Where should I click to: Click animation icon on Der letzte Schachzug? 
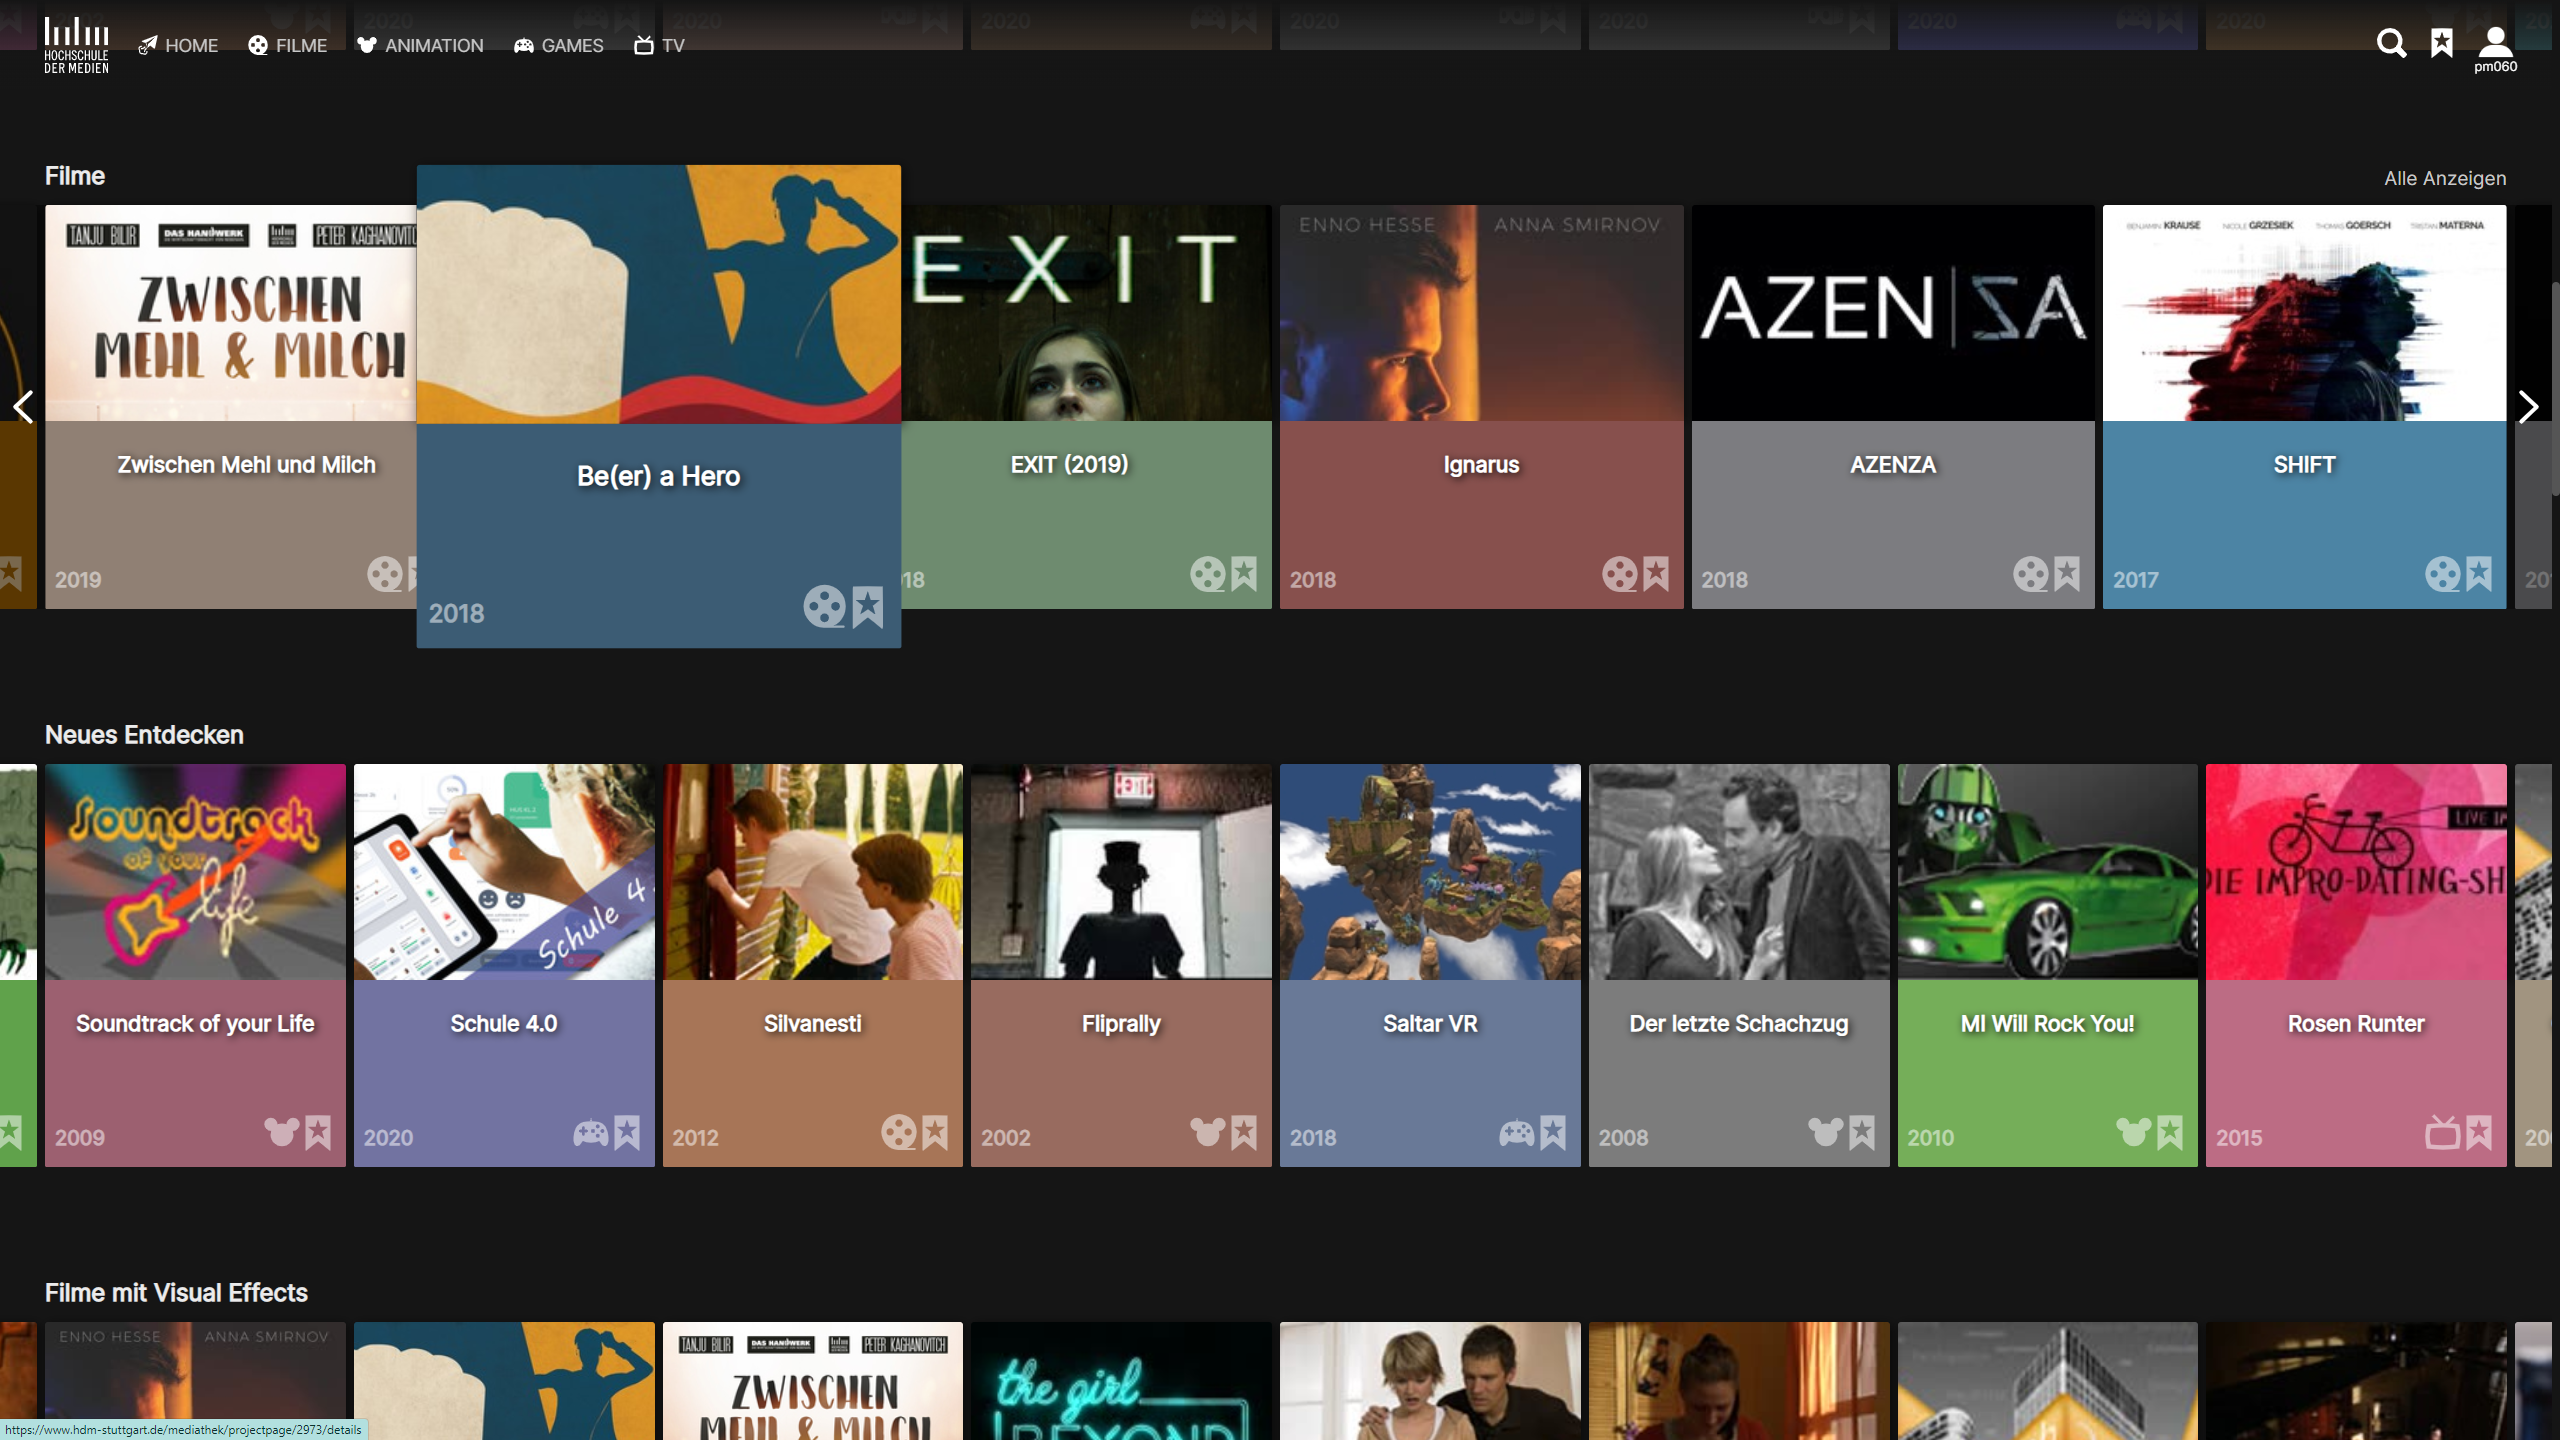tap(1826, 1132)
